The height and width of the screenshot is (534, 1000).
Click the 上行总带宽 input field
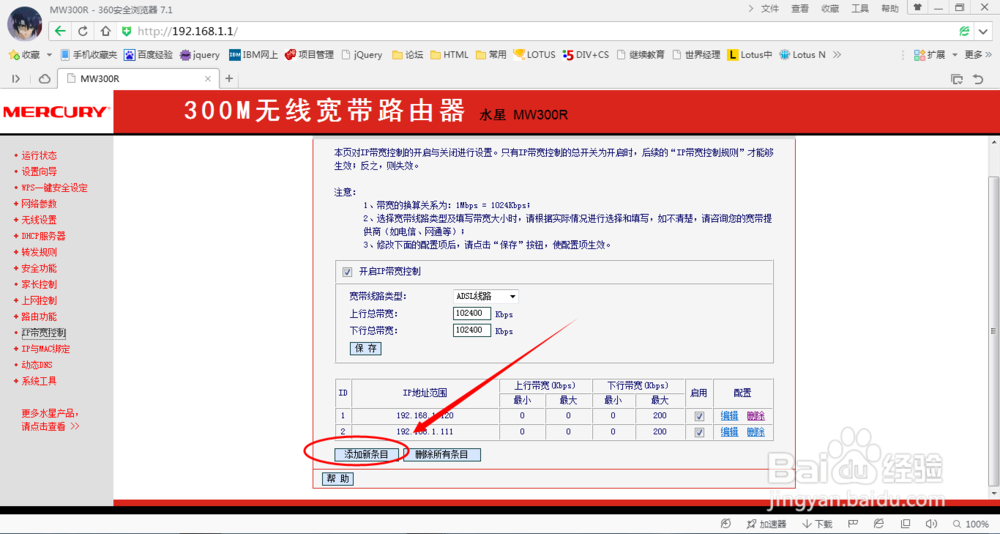click(472, 313)
